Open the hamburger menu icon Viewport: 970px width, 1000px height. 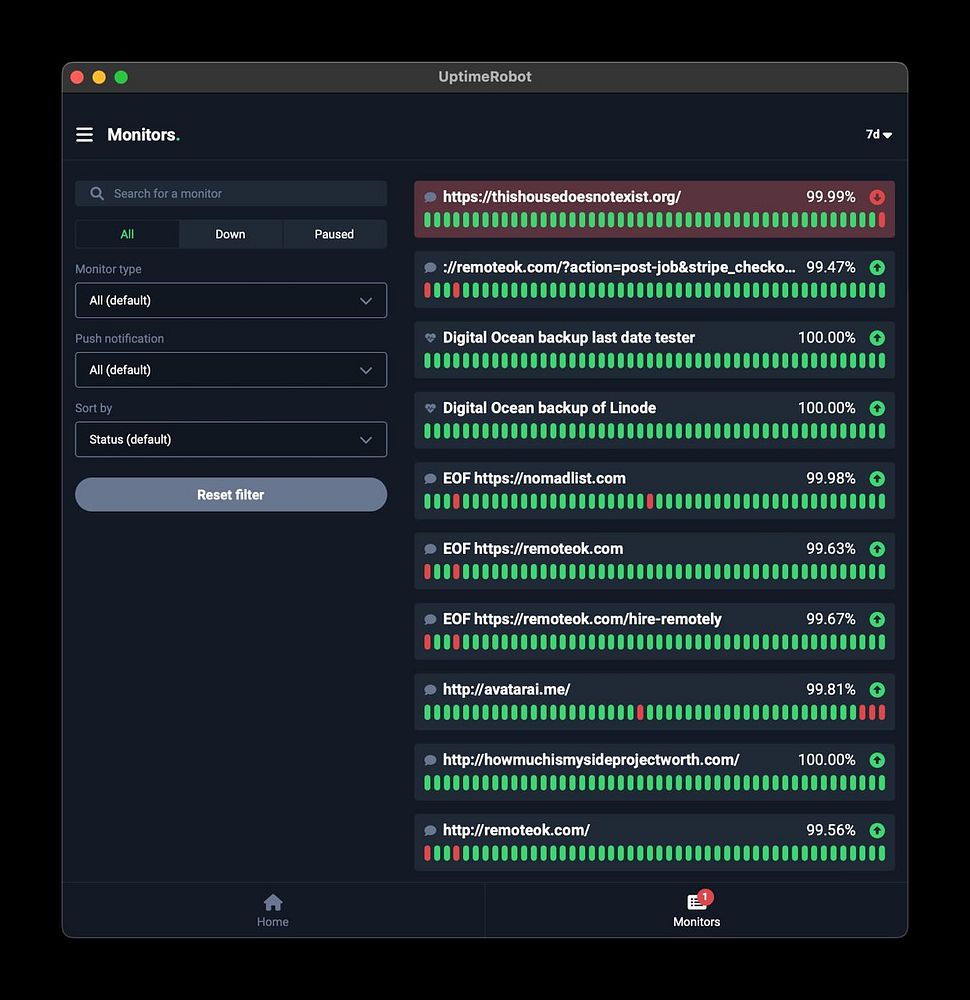pyautogui.click(x=84, y=135)
